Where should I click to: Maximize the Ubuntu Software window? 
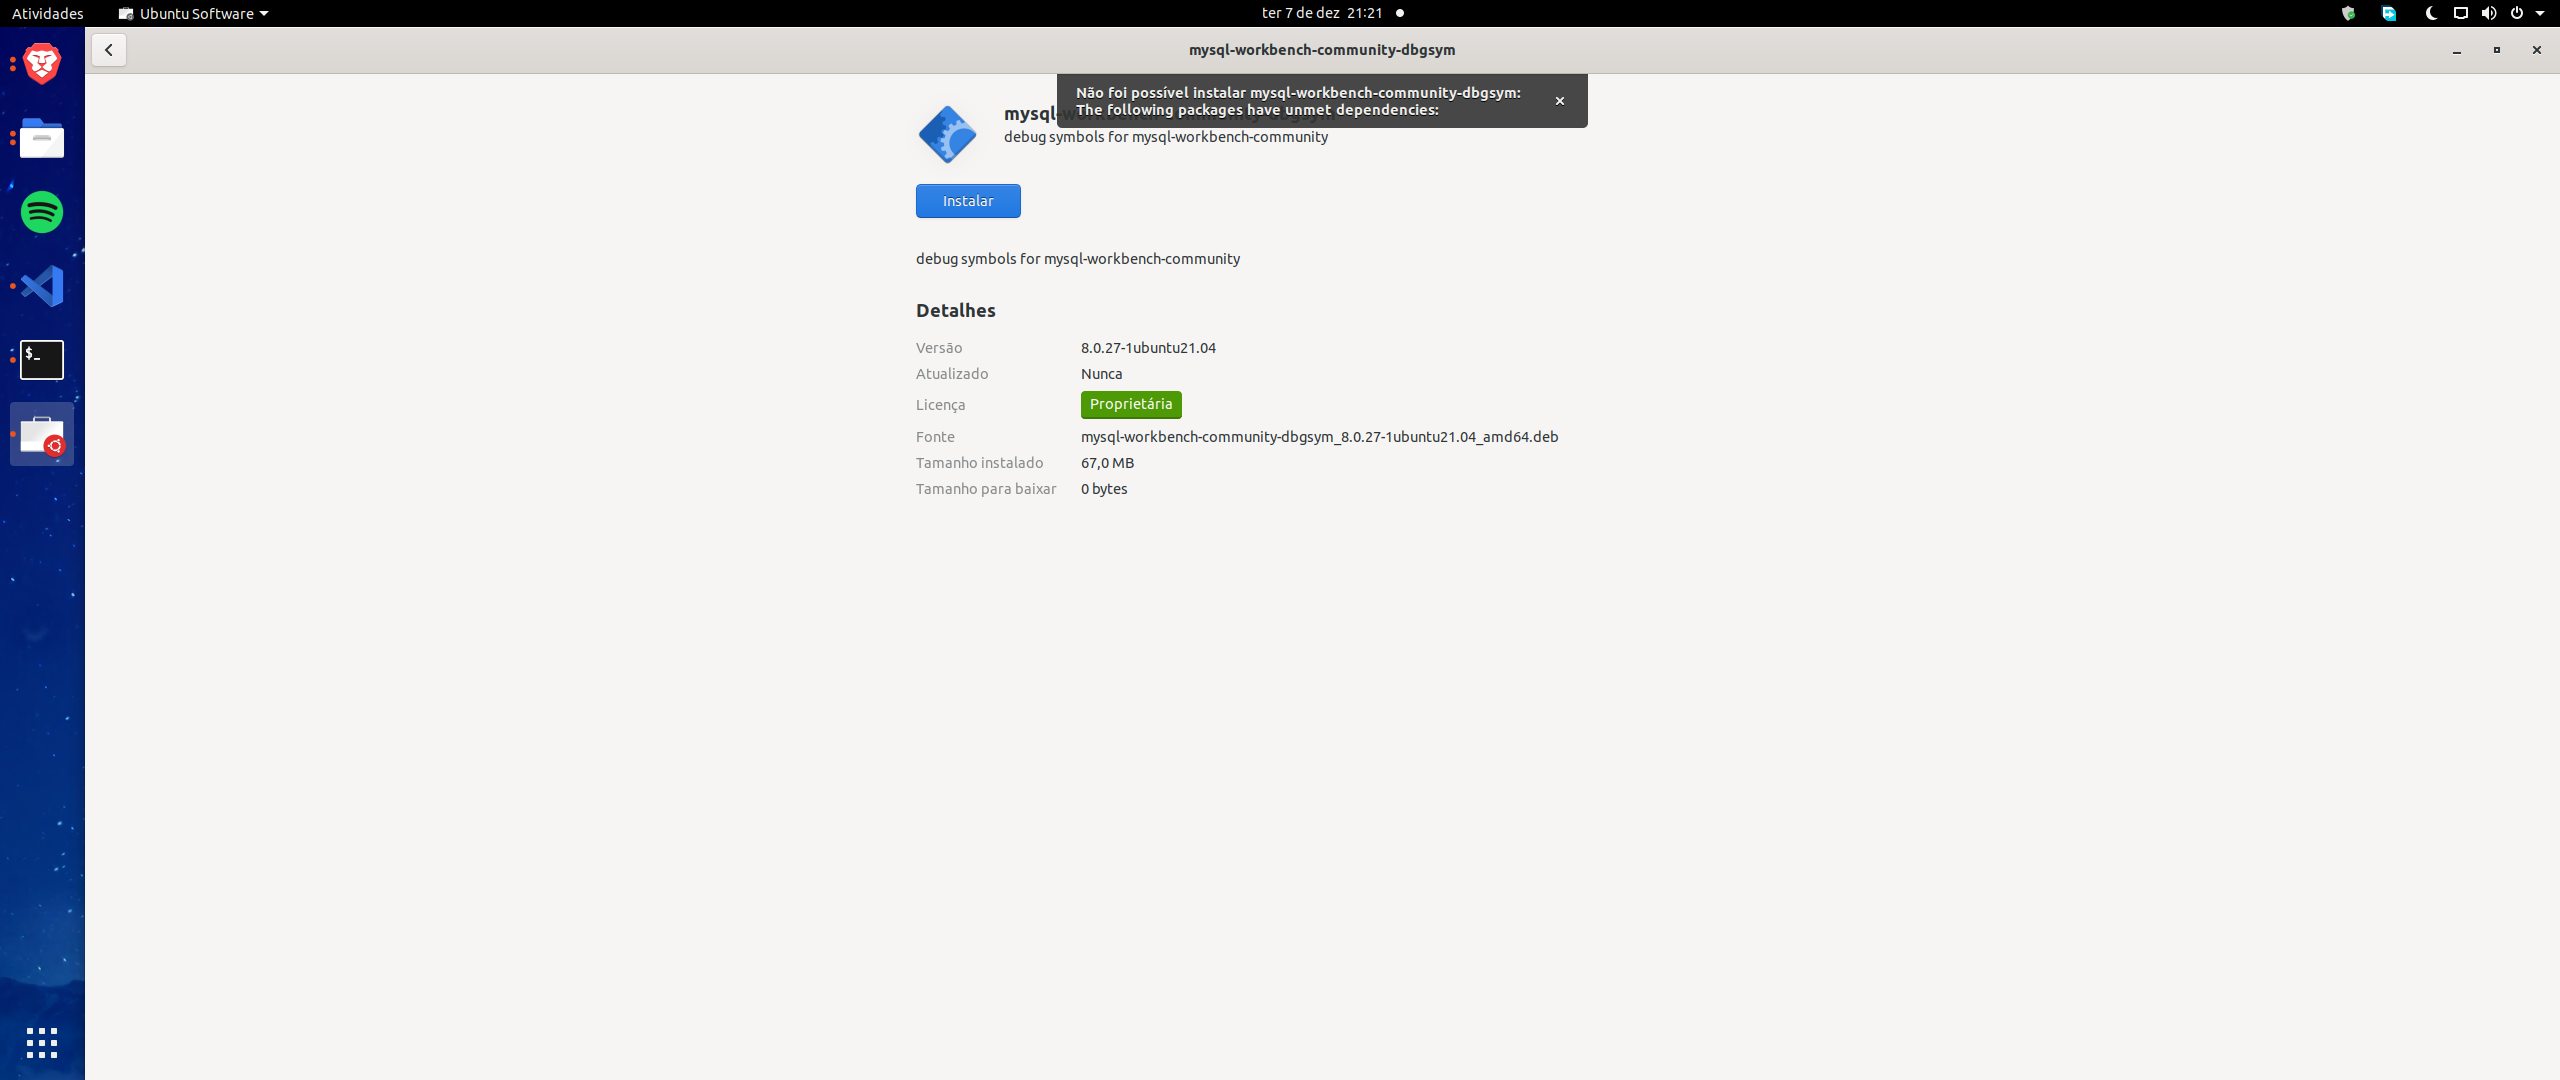pos(2496,50)
